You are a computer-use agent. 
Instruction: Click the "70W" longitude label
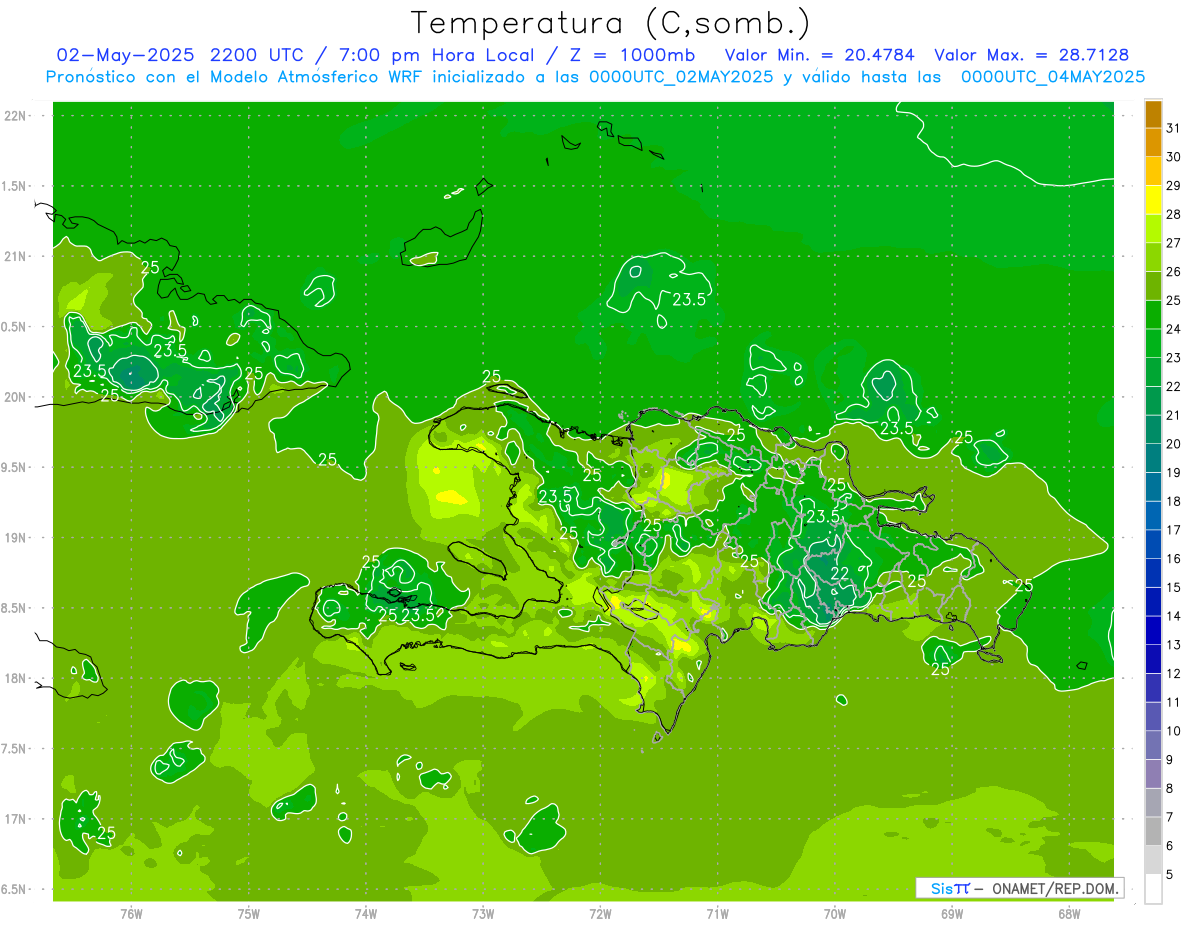click(835, 913)
